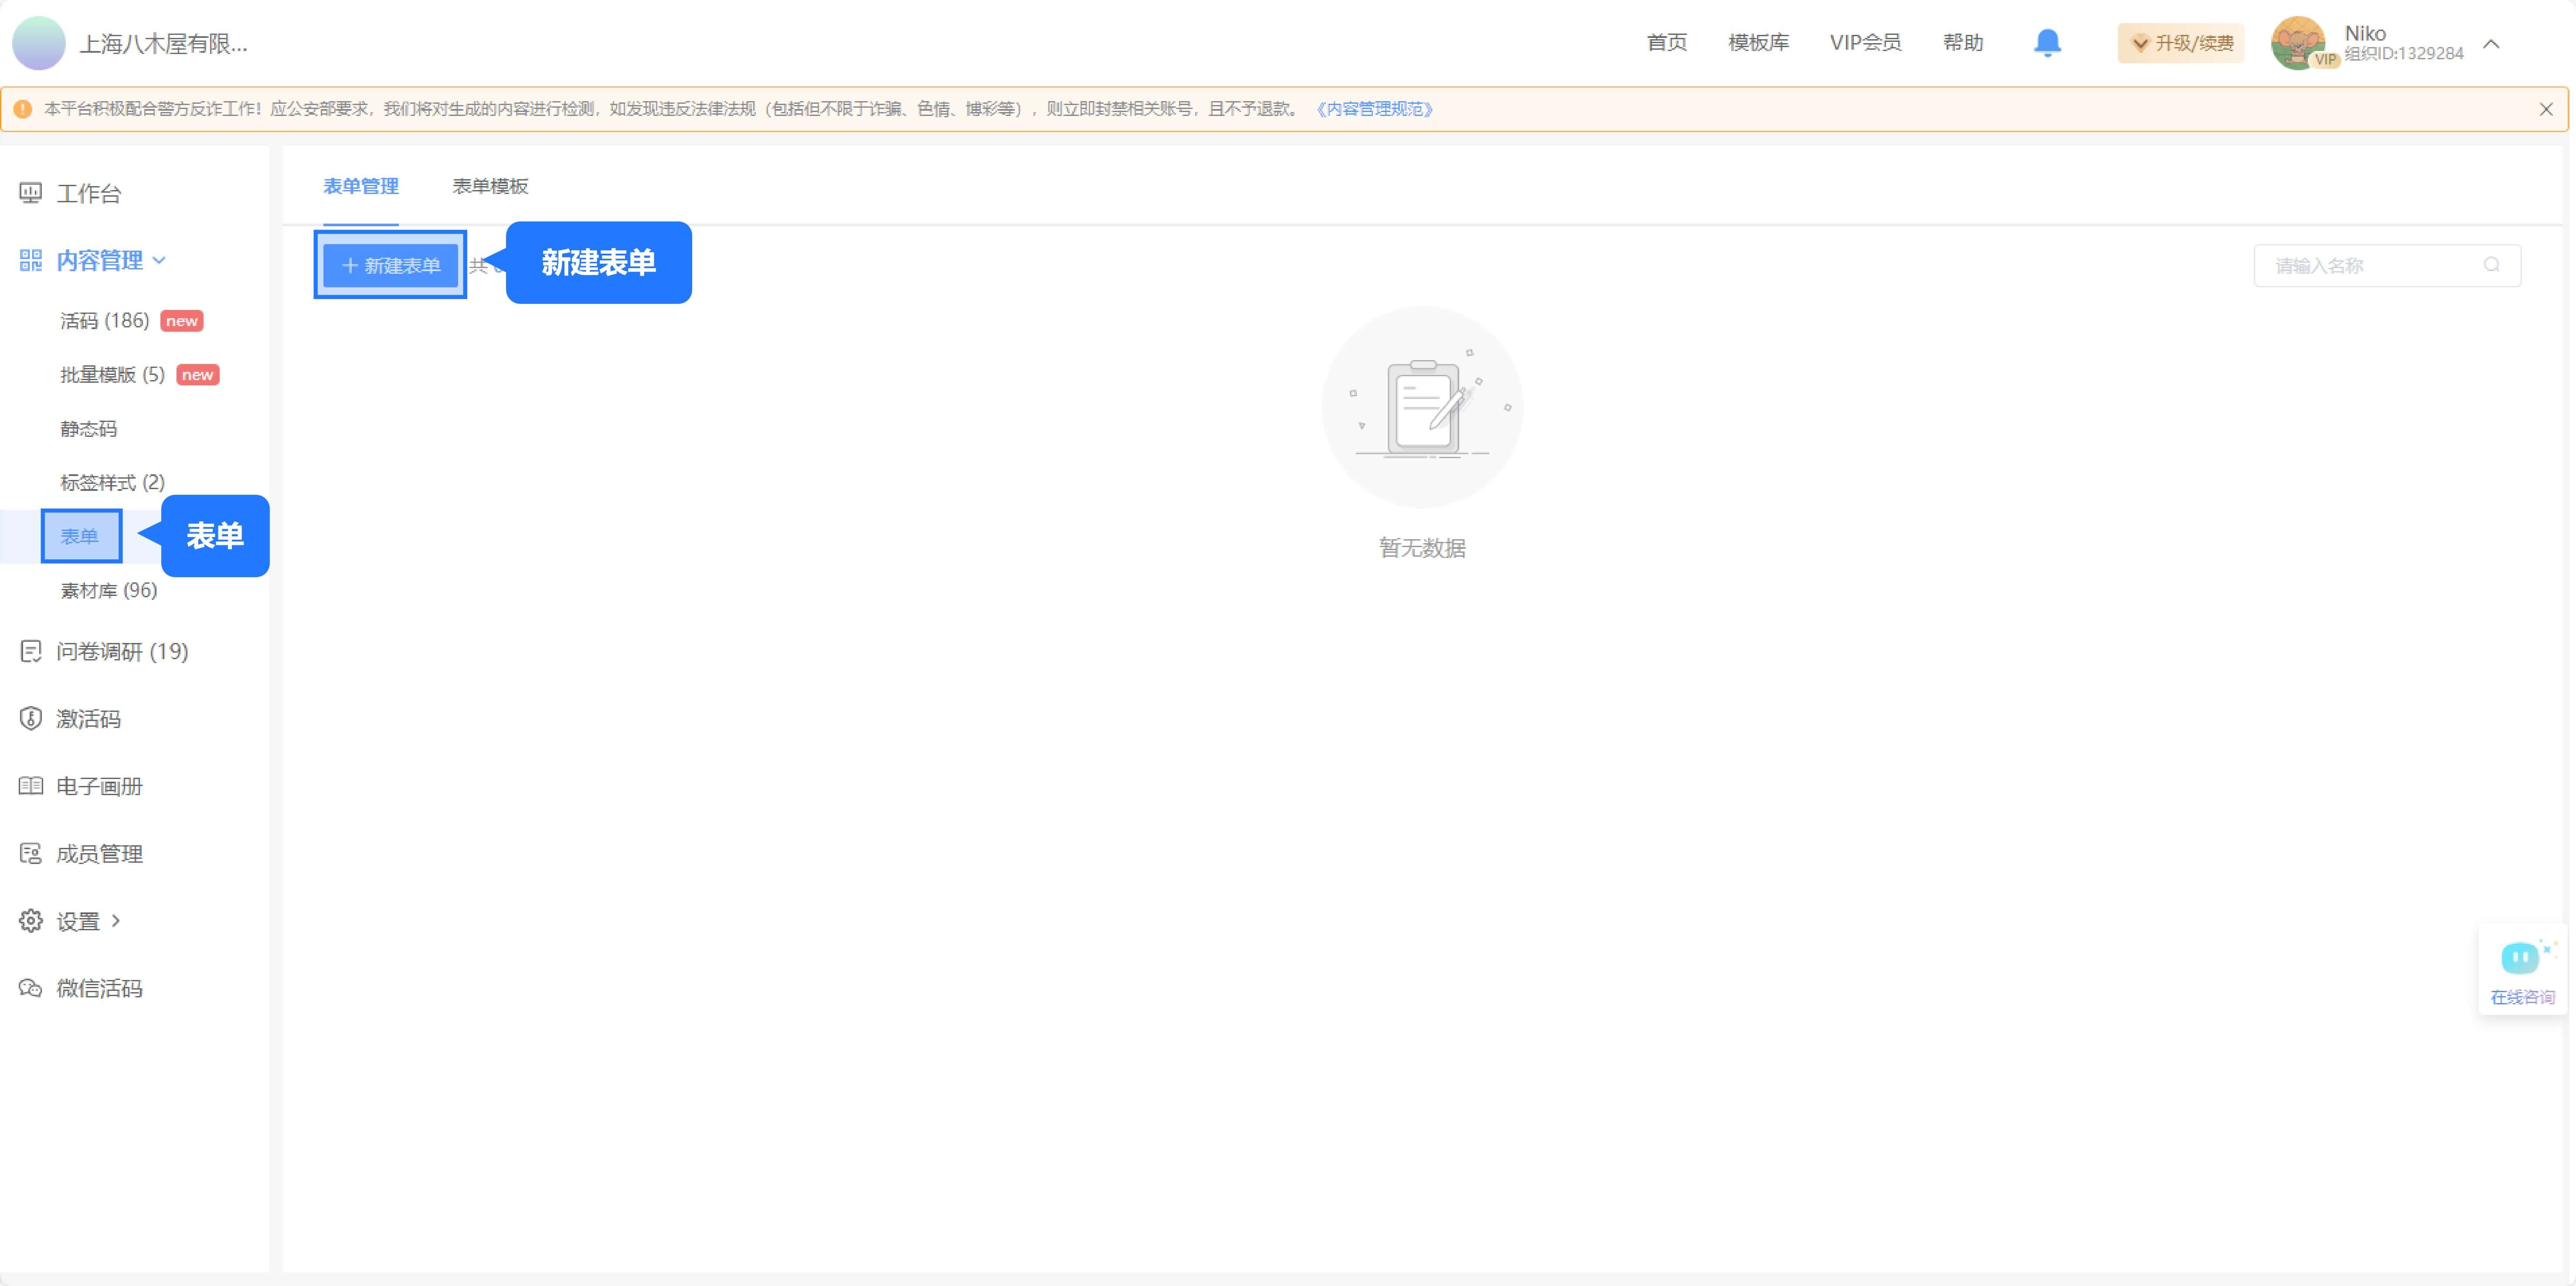Dismiss the orange warning banner

click(2545, 109)
